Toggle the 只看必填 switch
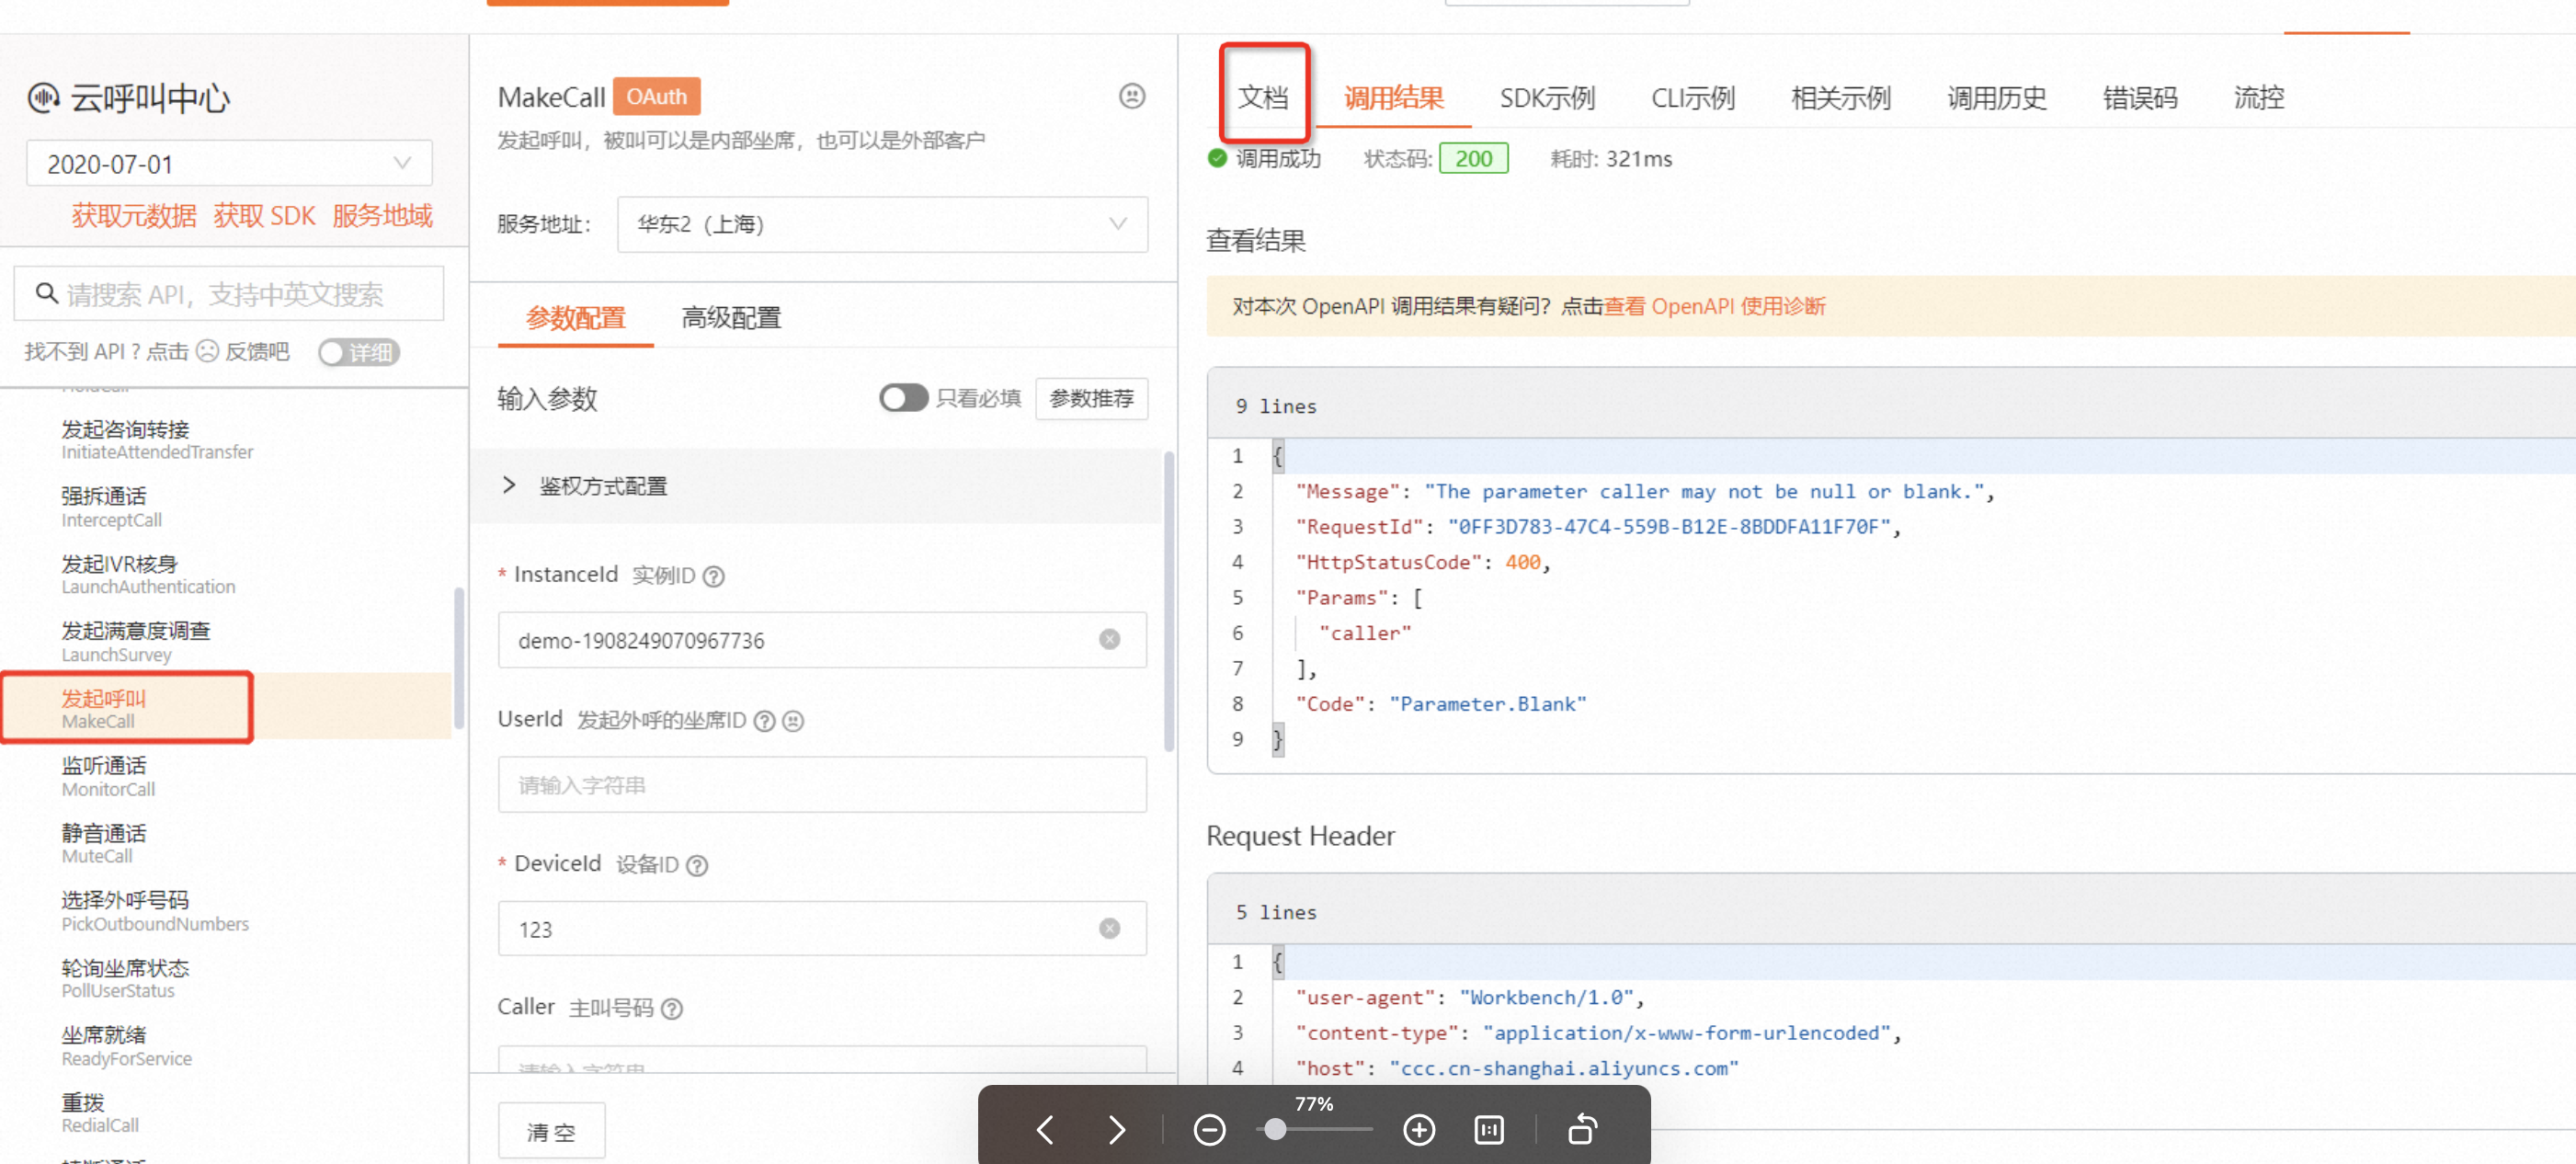 click(902, 398)
